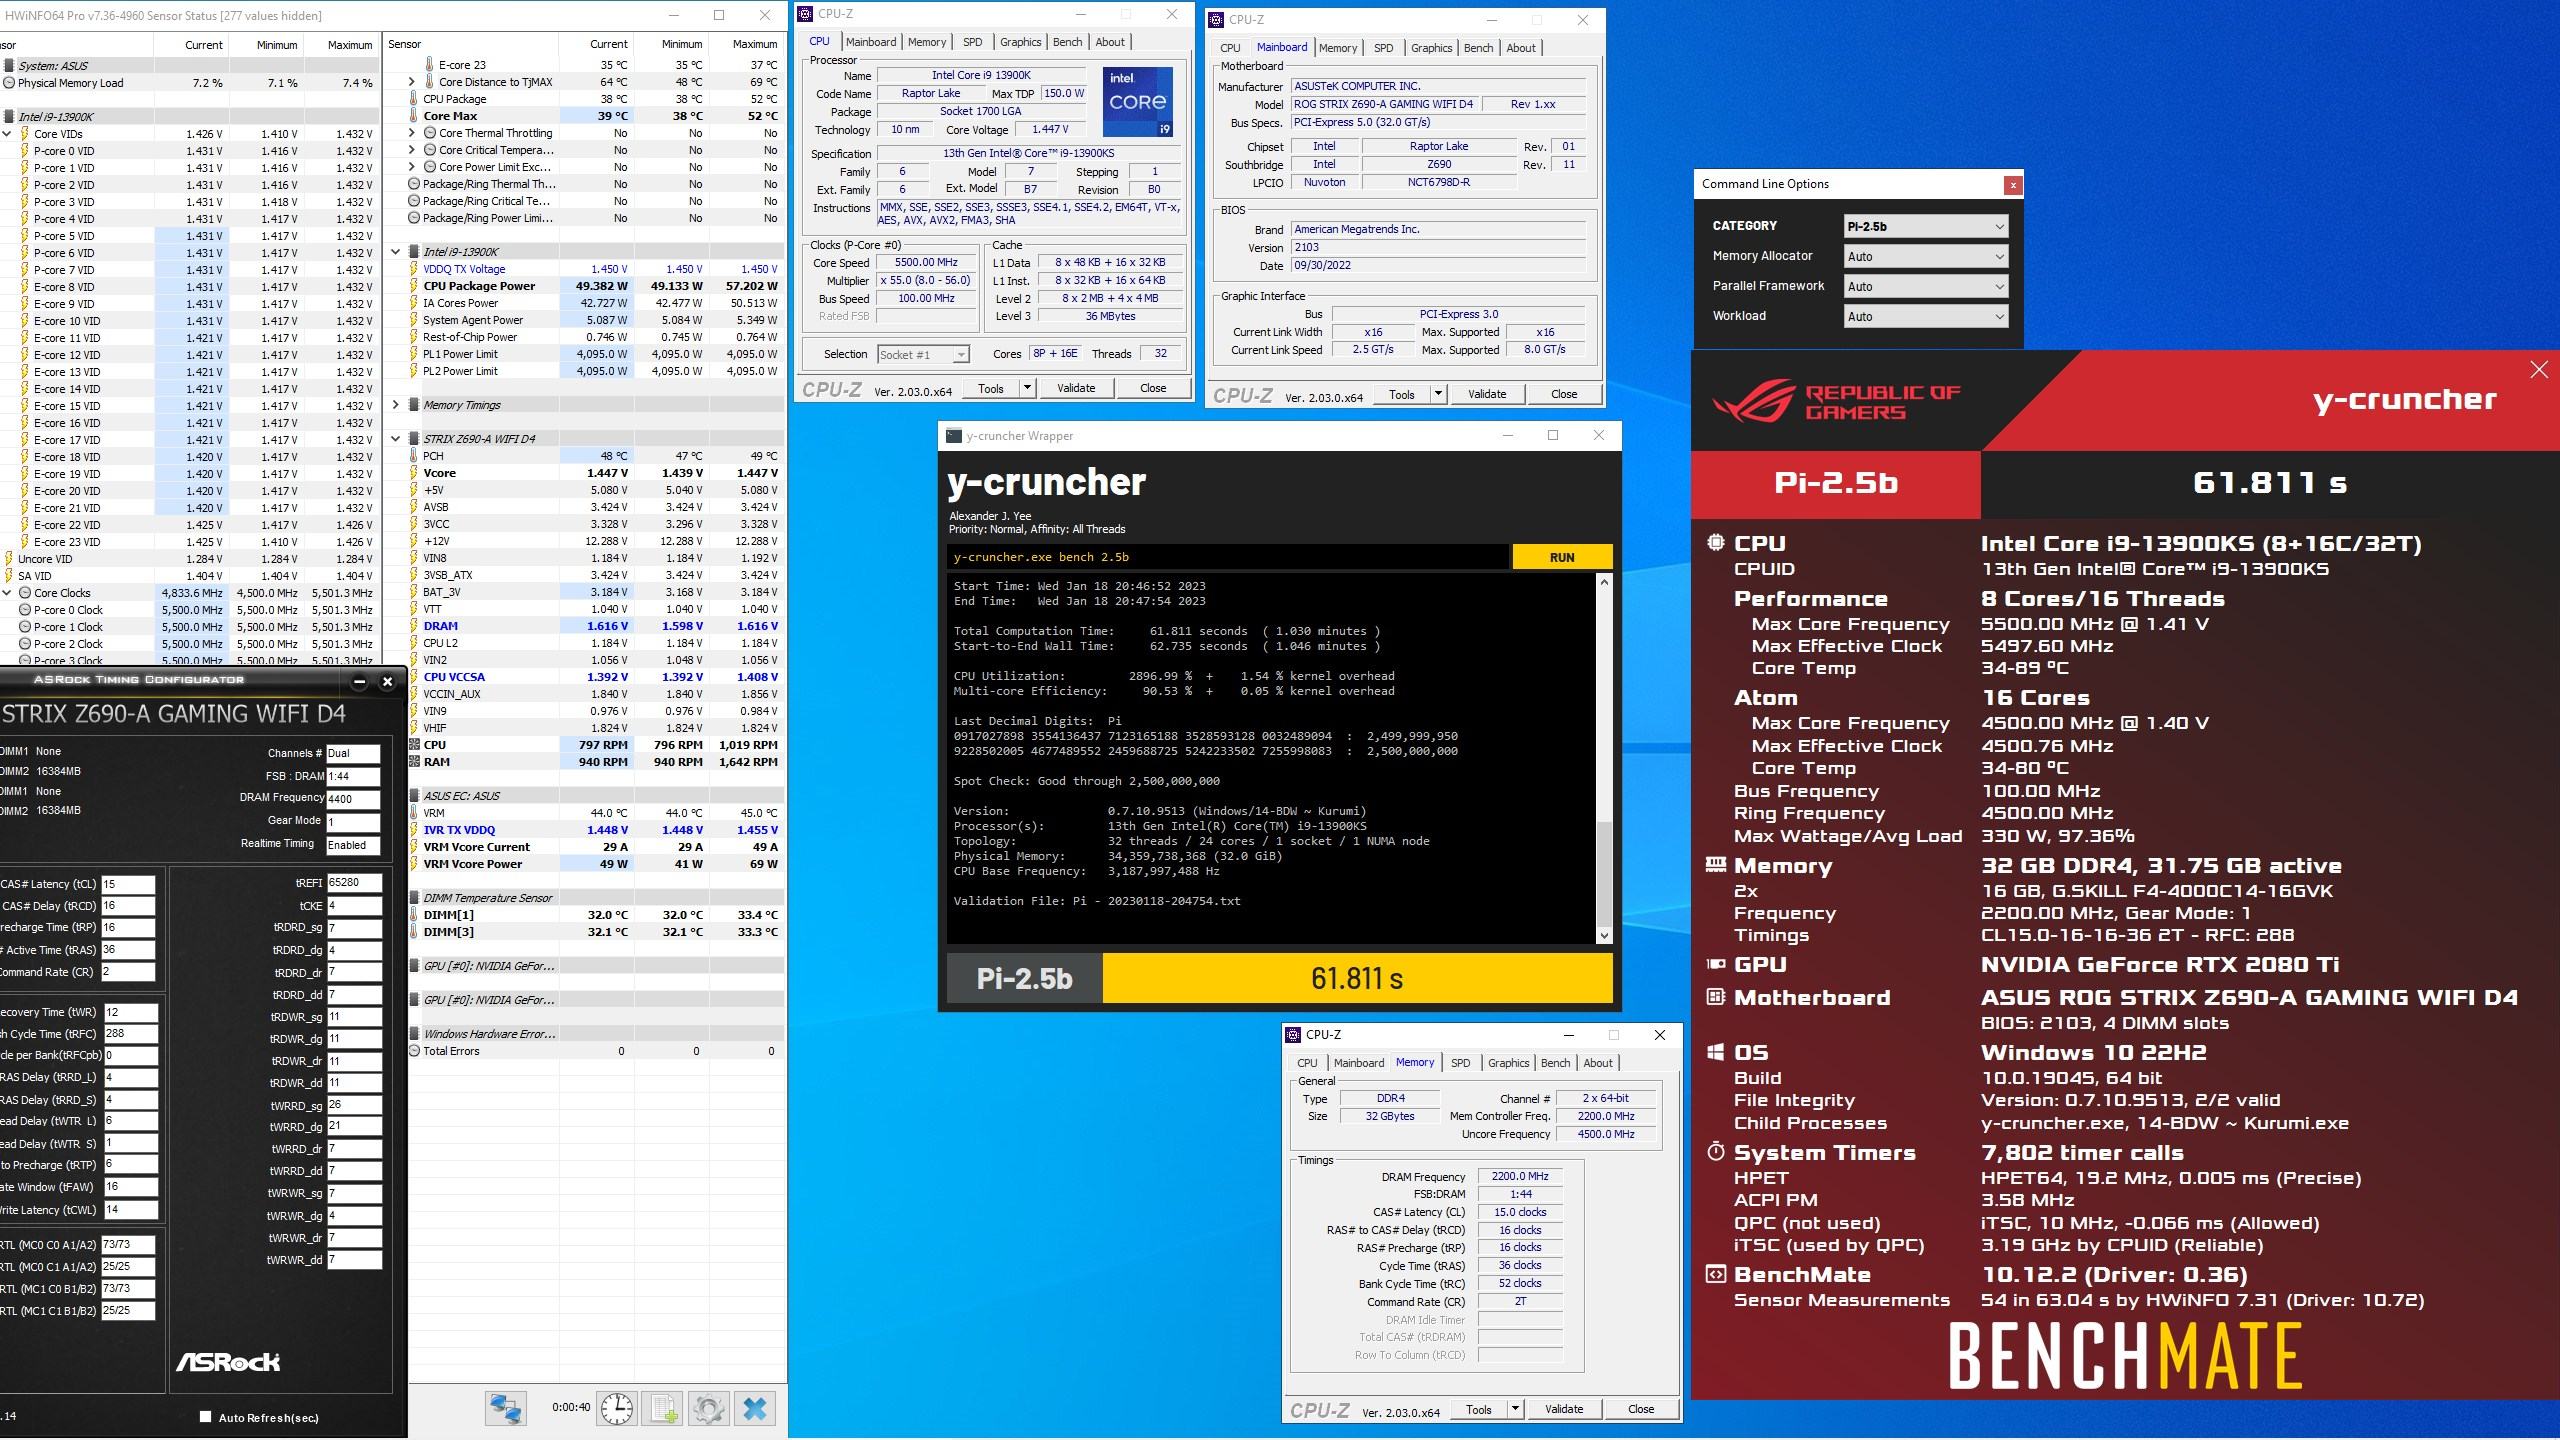Collapse the Core Clocks tree group

tap(7, 593)
